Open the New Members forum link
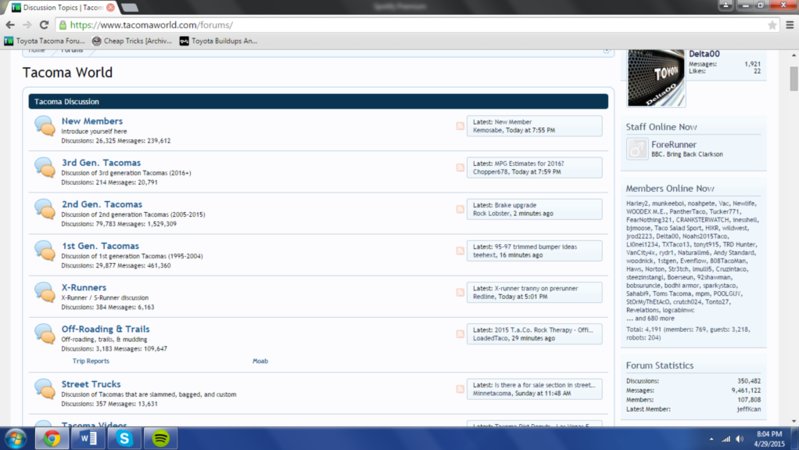799x450 pixels. 92,121
